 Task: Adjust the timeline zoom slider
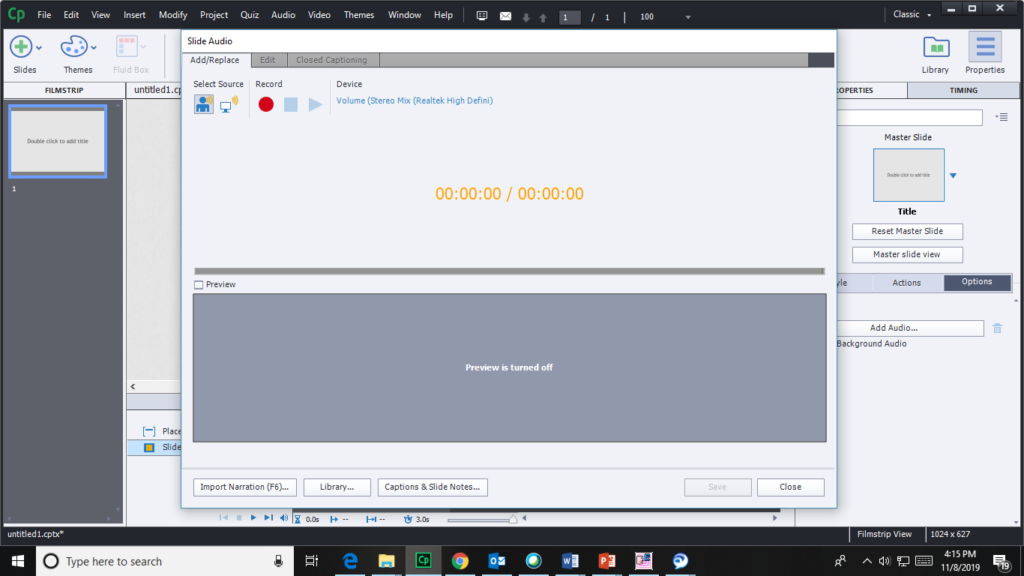513,520
